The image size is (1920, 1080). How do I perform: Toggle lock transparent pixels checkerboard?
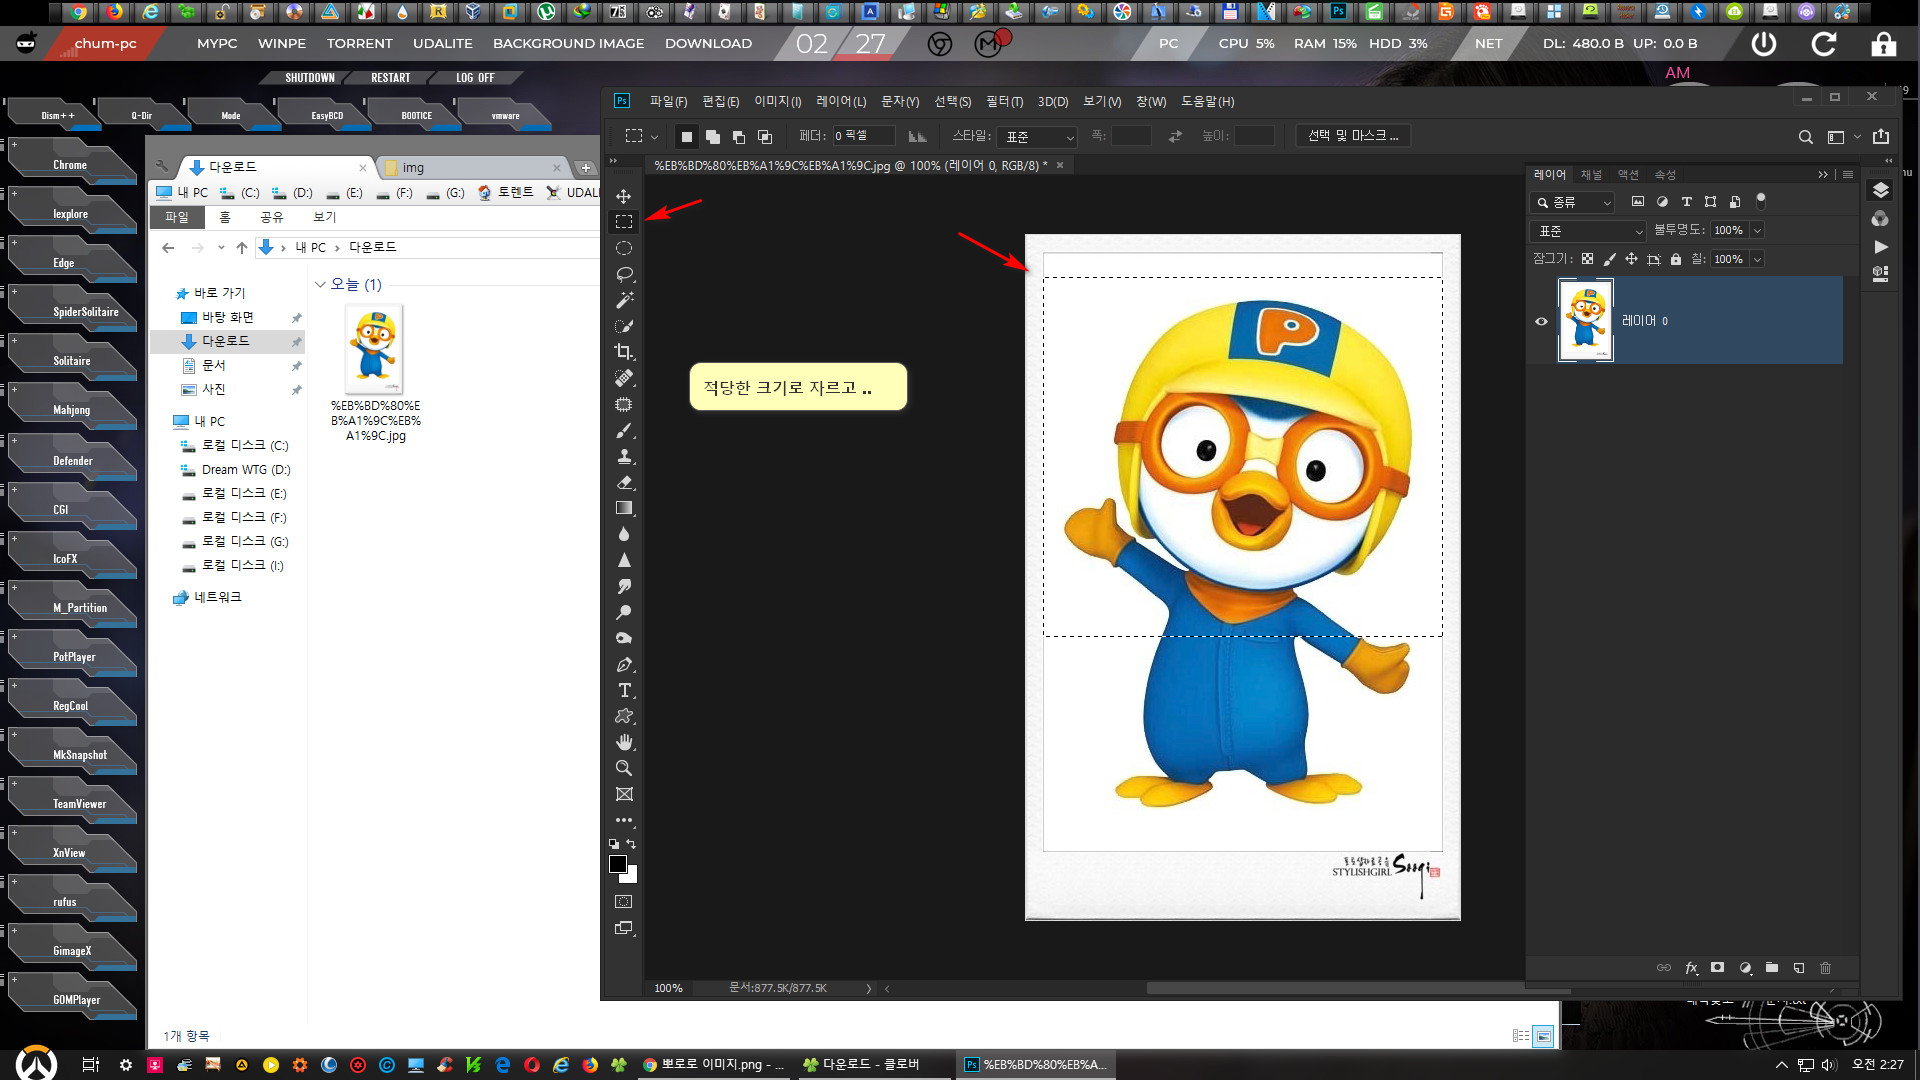coord(1588,259)
